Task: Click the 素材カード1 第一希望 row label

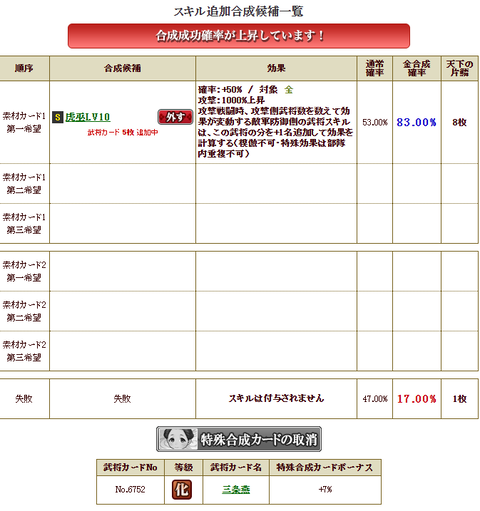Action: pyautogui.click(x=24, y=122)
